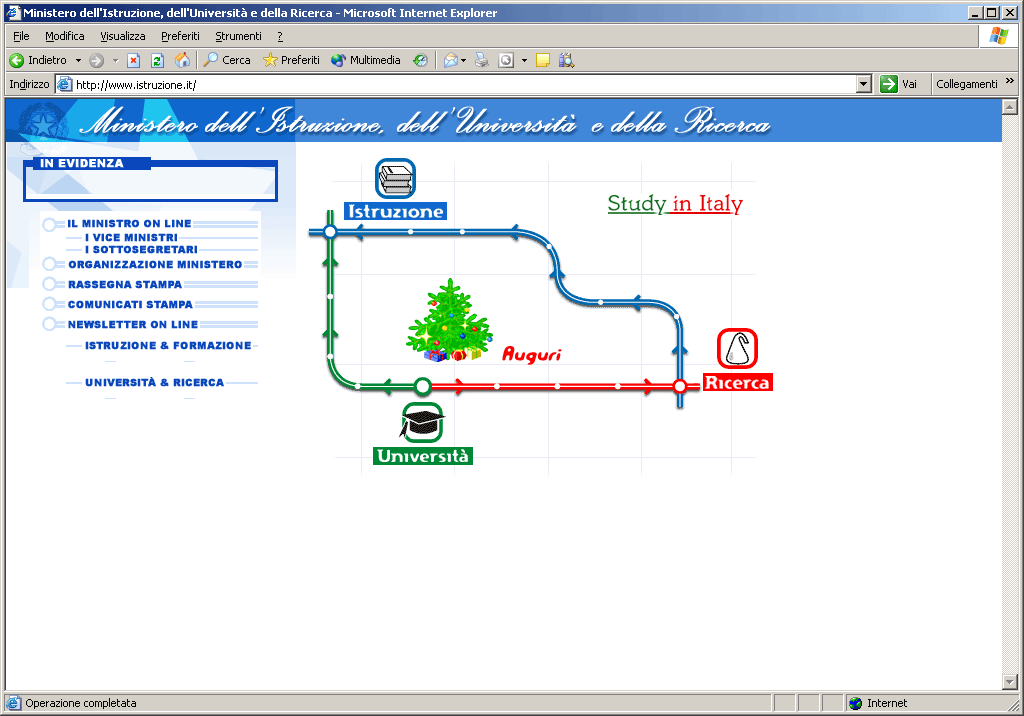Click the circle bullet beside ORGANIZZAZIONE MINISTERO
Screen dimensions: 1024x716
[50, 264]
